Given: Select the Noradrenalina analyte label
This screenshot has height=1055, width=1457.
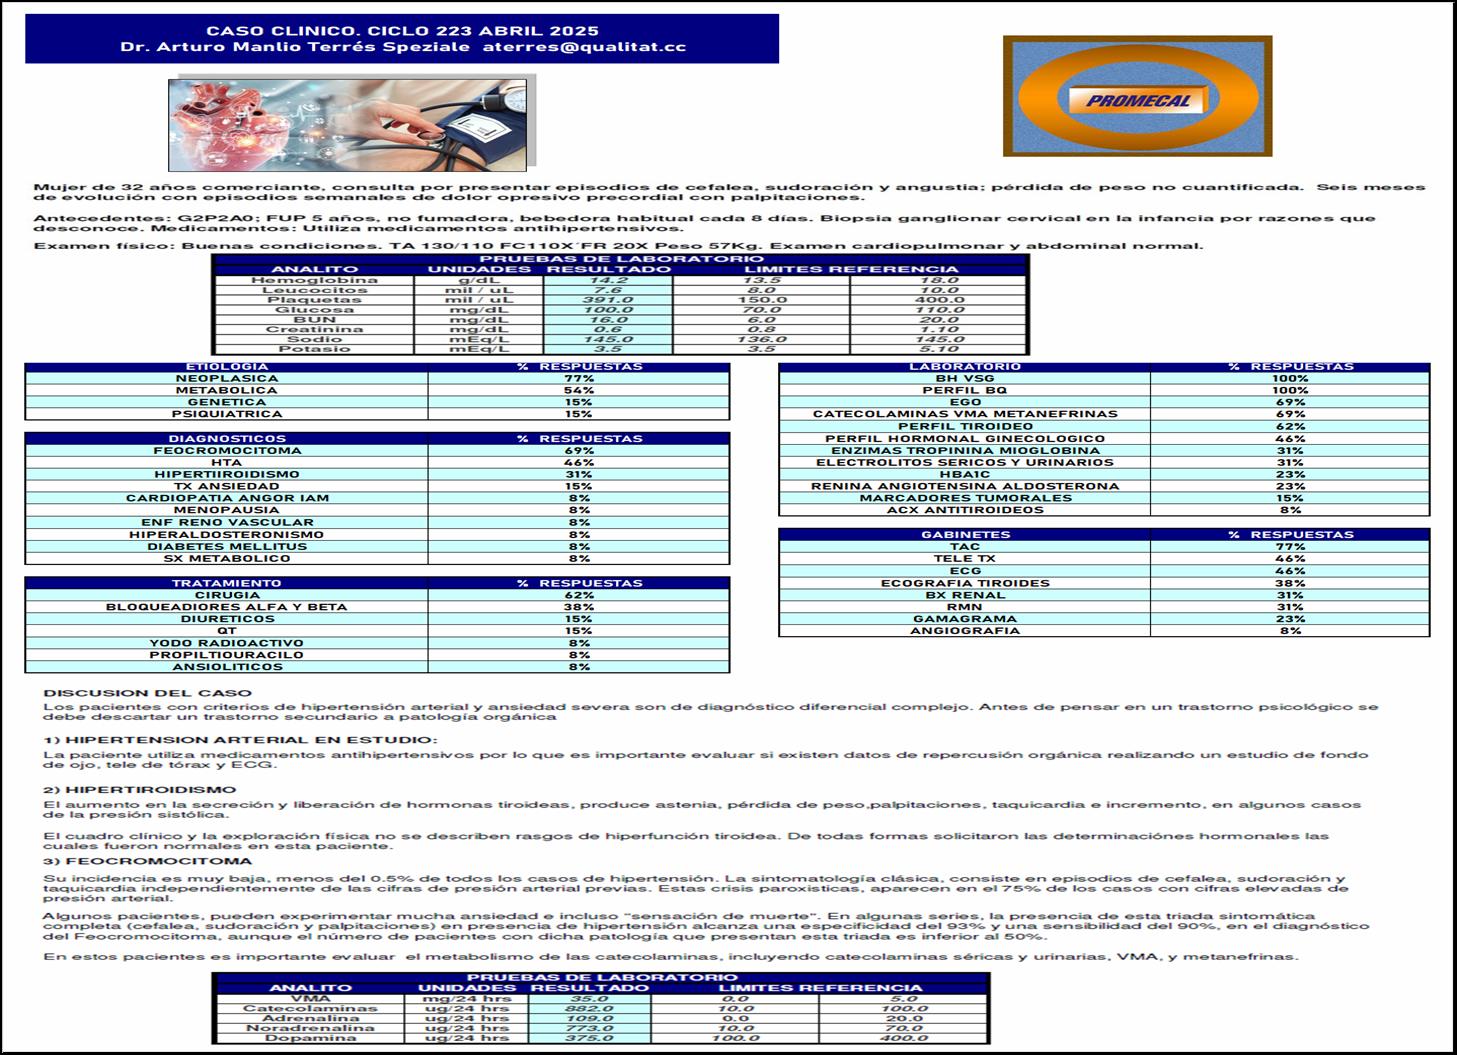Looking at the screenshot, I should (x=310, y=1028).
